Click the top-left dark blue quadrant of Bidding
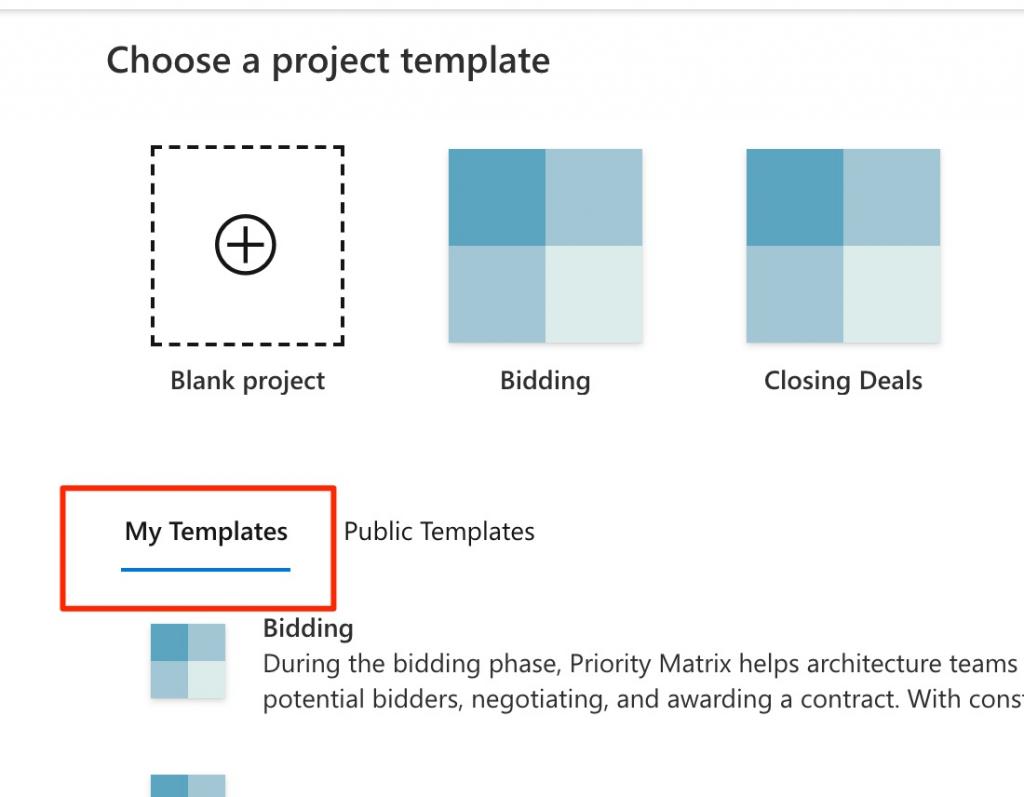Image resolution: width=1024 pixels, height=797 pixels. pos(497,197)
